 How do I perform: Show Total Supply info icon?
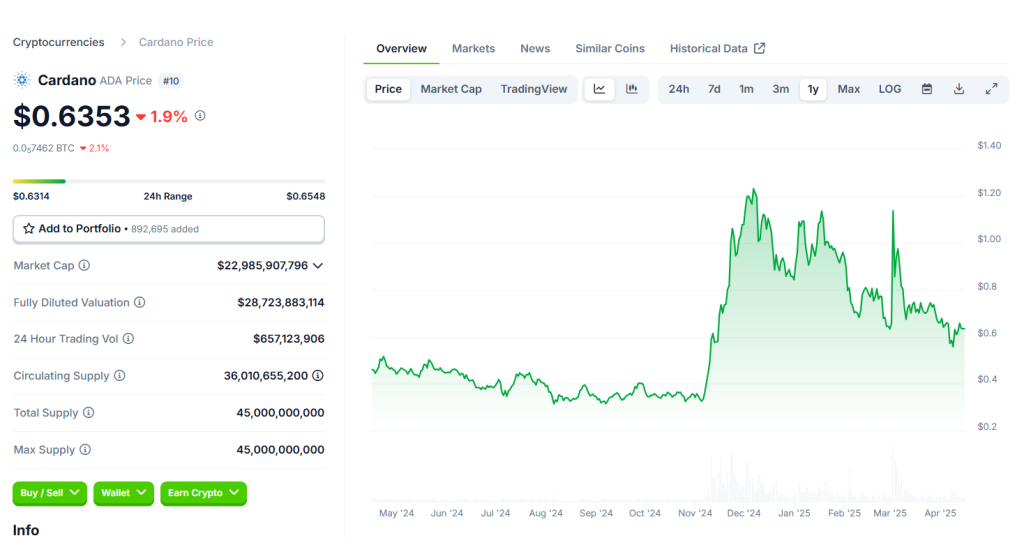(89, 413)
